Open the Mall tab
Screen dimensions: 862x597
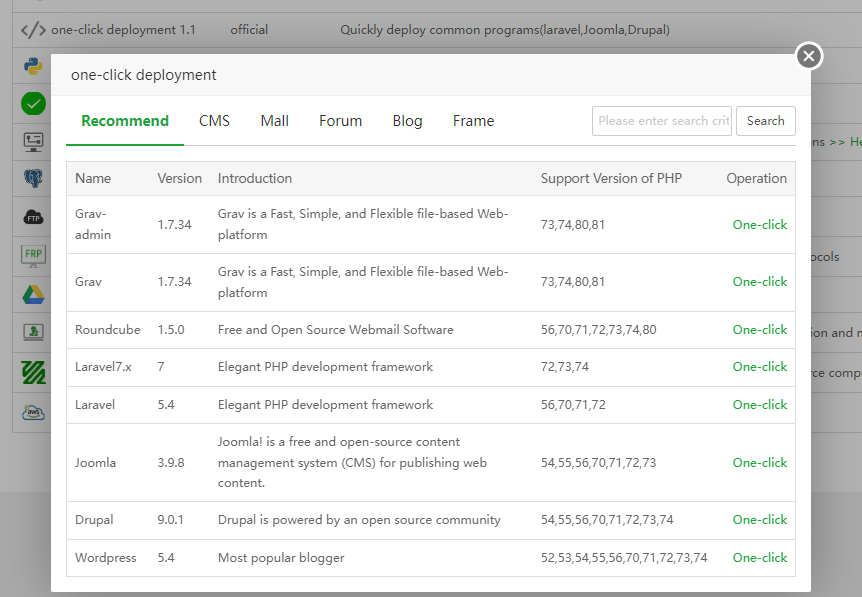pos(274,121)
